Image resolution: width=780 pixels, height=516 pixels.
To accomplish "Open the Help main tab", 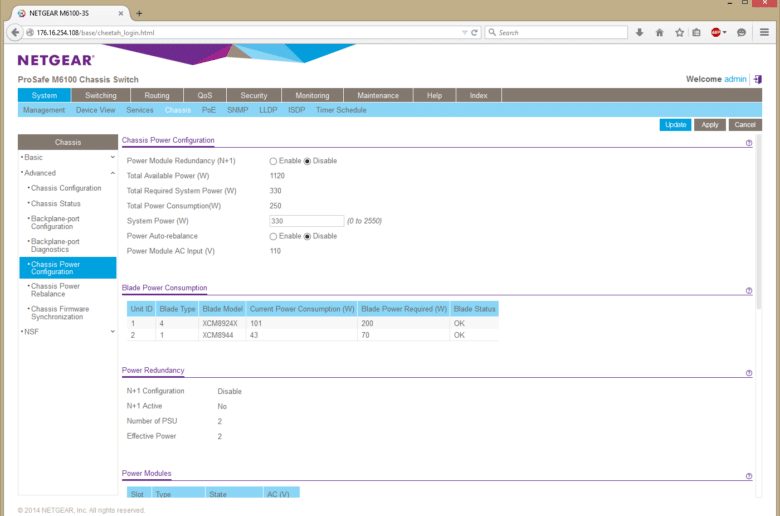I will click(434, 95).
